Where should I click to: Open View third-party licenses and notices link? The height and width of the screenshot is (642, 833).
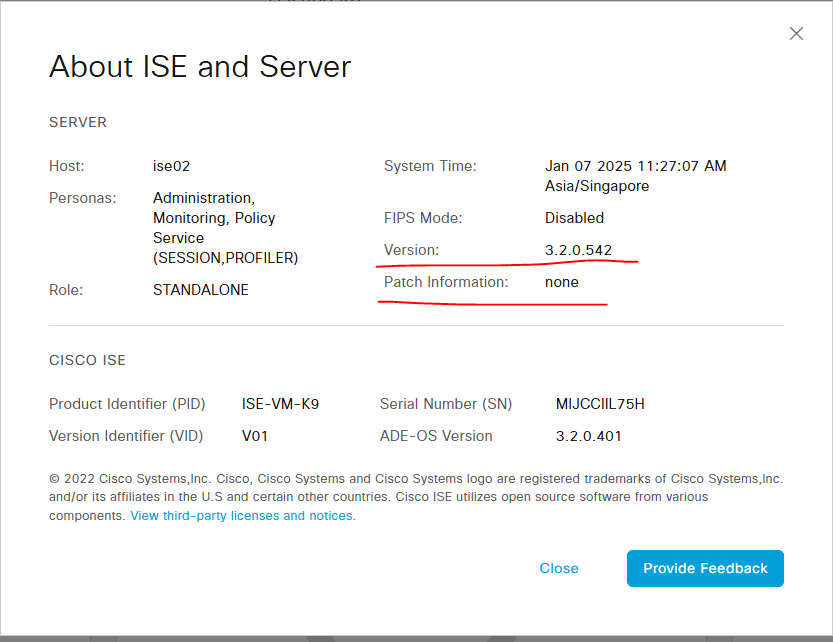coord(243,516)
